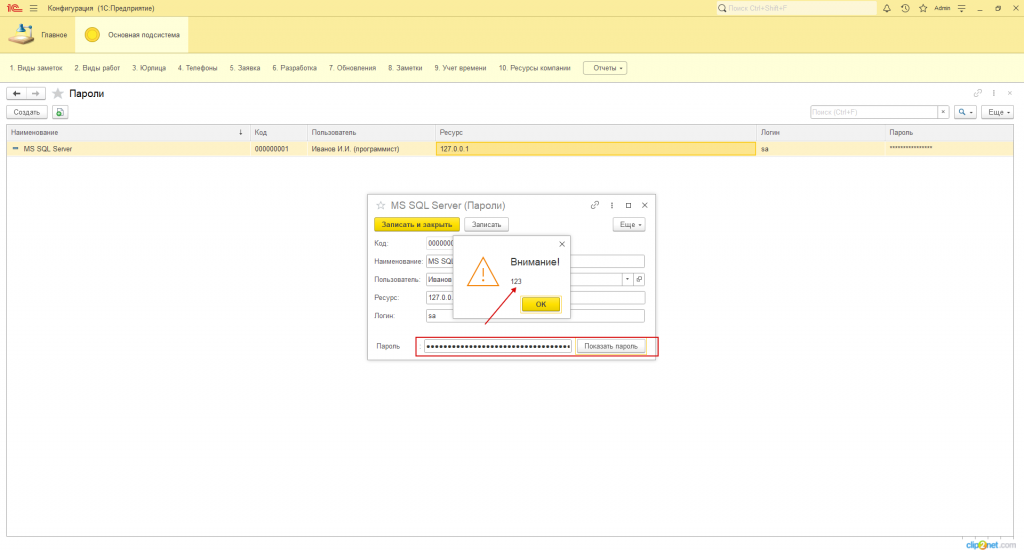
Task: Open 10. Ресурсы компании
Action: pyautogui.click(x=535, y=68)
